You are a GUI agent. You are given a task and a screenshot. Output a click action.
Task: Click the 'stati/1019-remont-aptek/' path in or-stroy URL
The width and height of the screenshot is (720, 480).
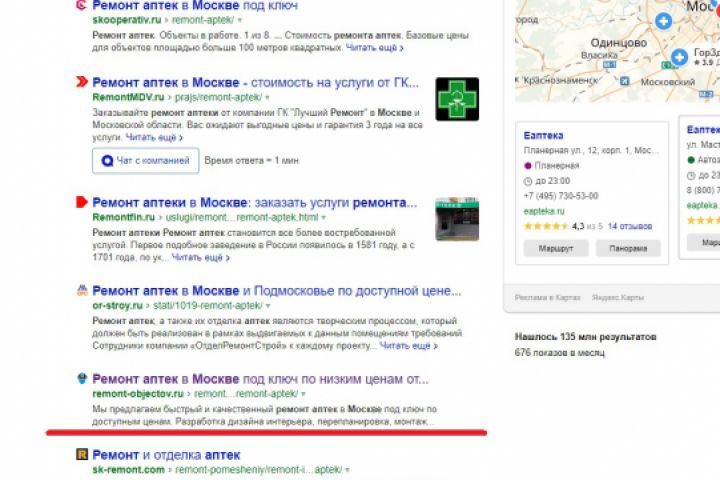point(208,305)
